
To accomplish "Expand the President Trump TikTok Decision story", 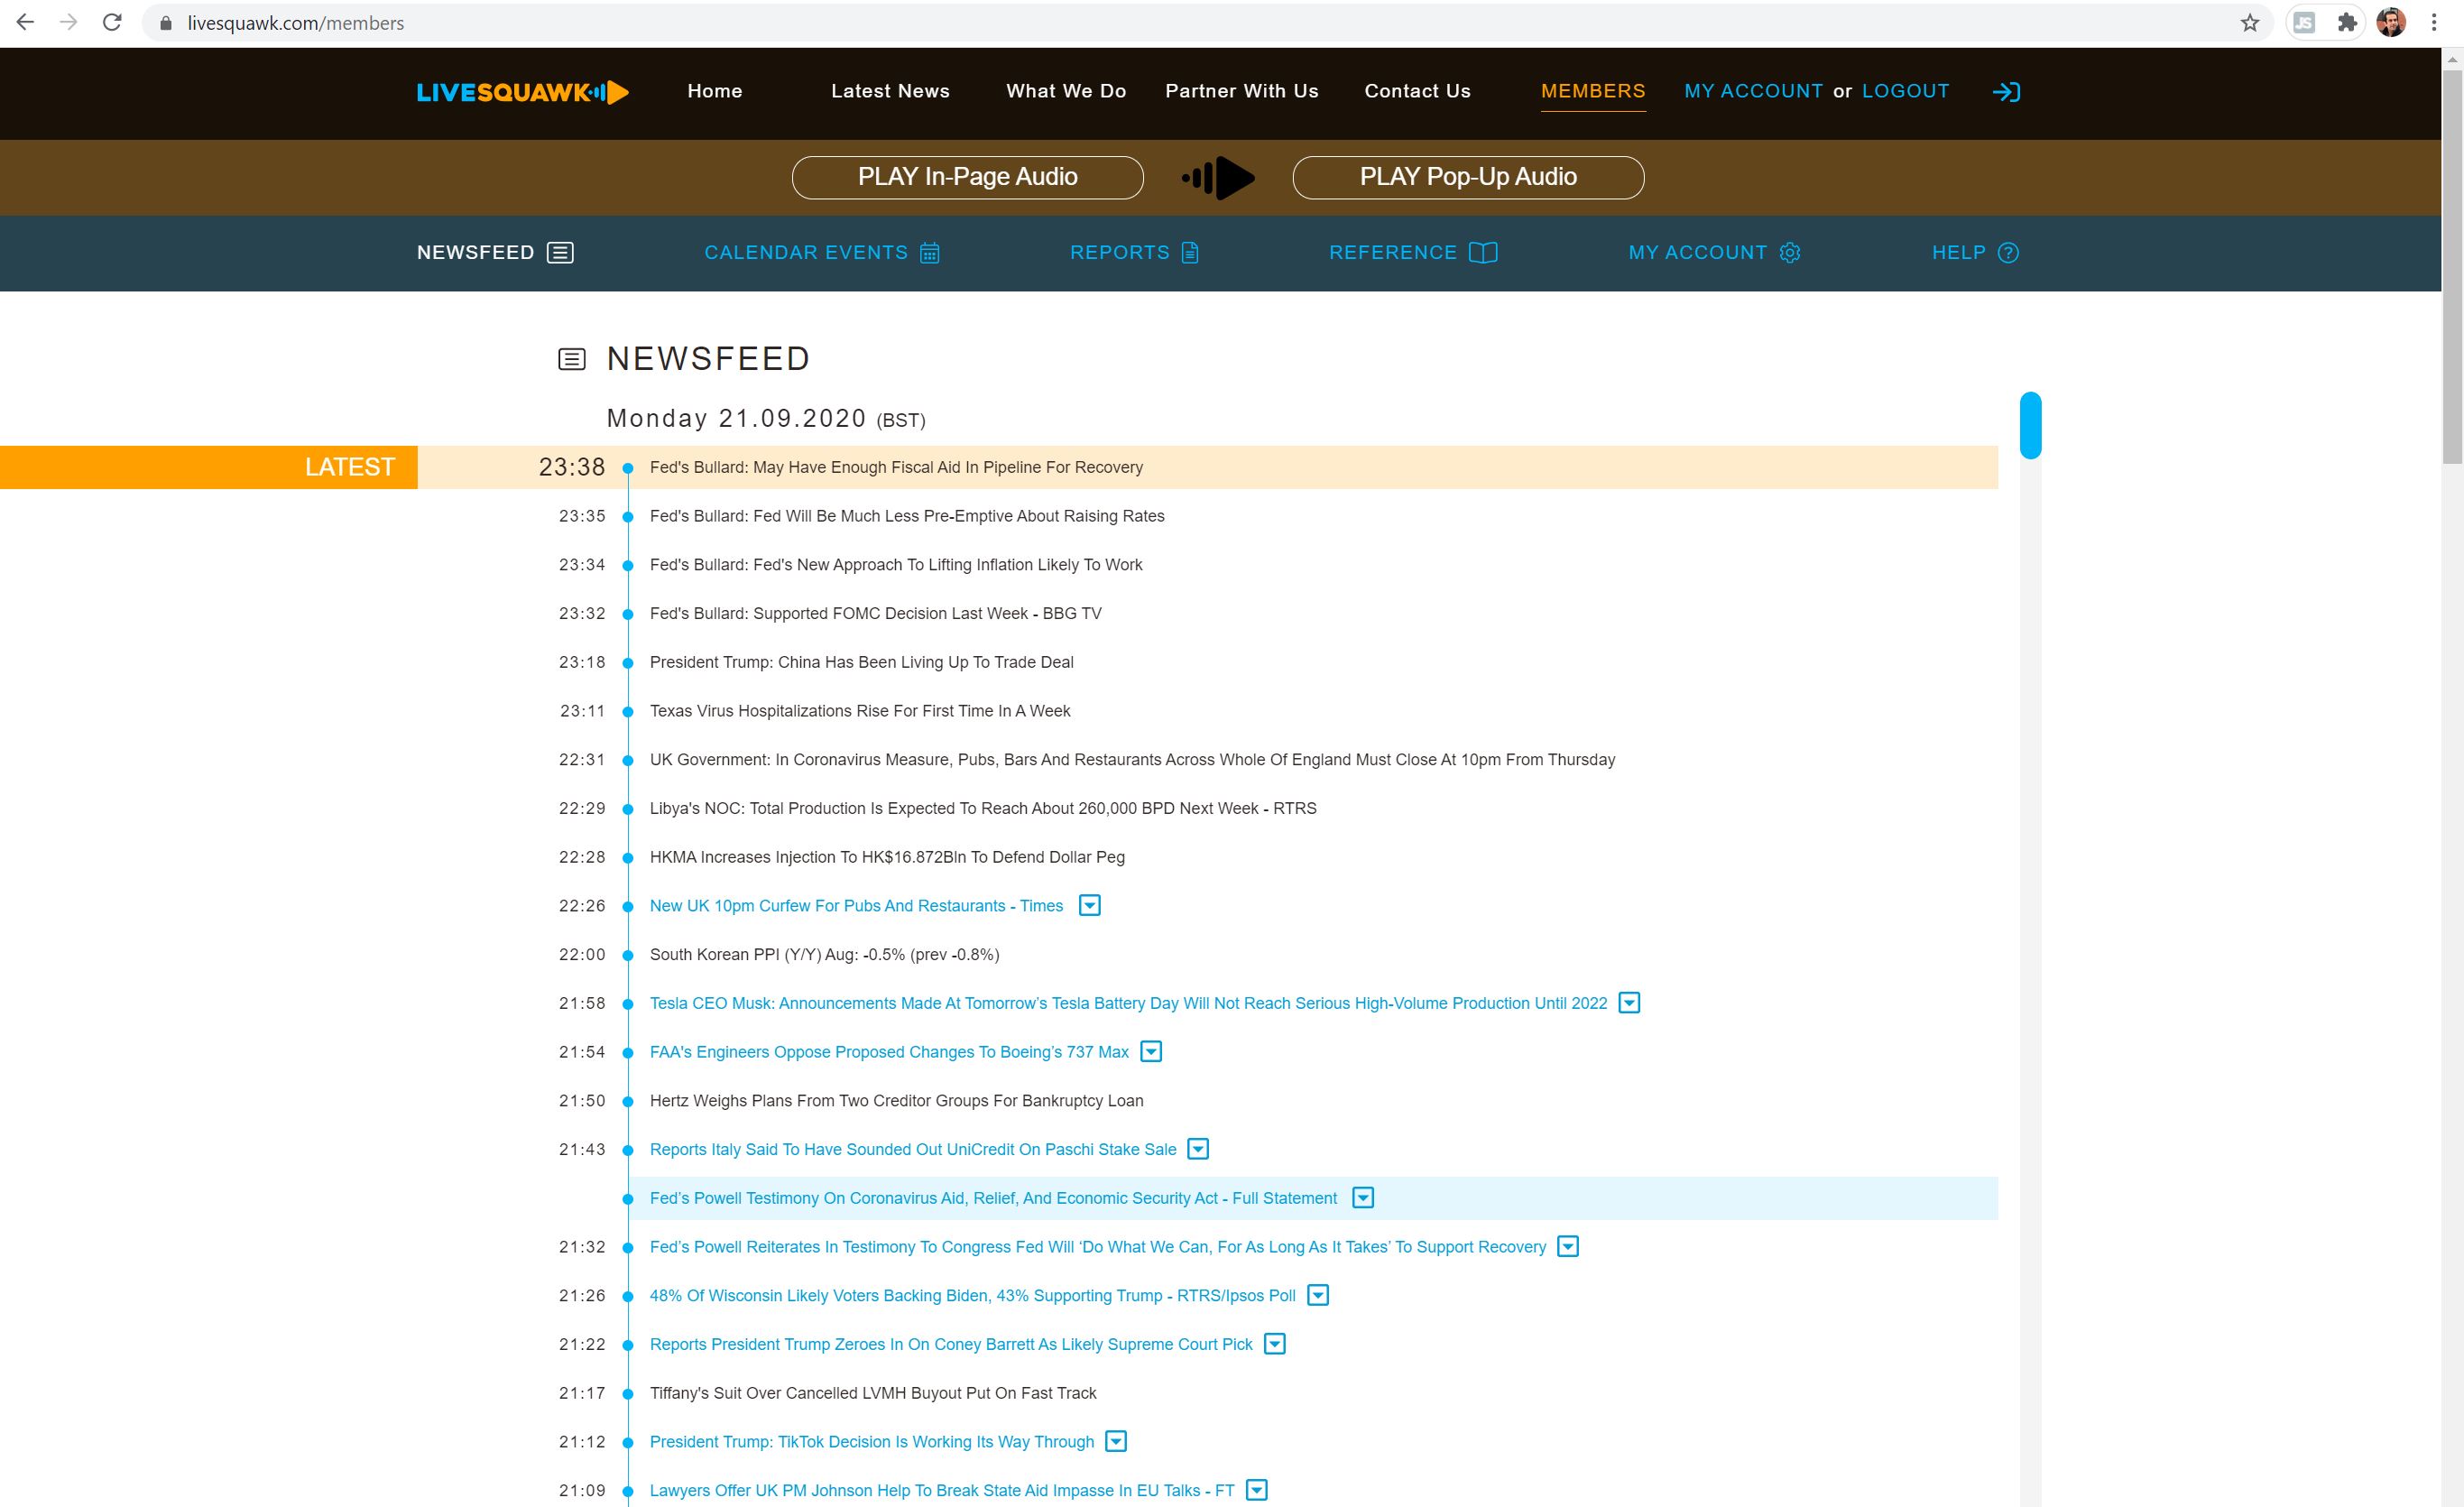I will [1116, 1442].
